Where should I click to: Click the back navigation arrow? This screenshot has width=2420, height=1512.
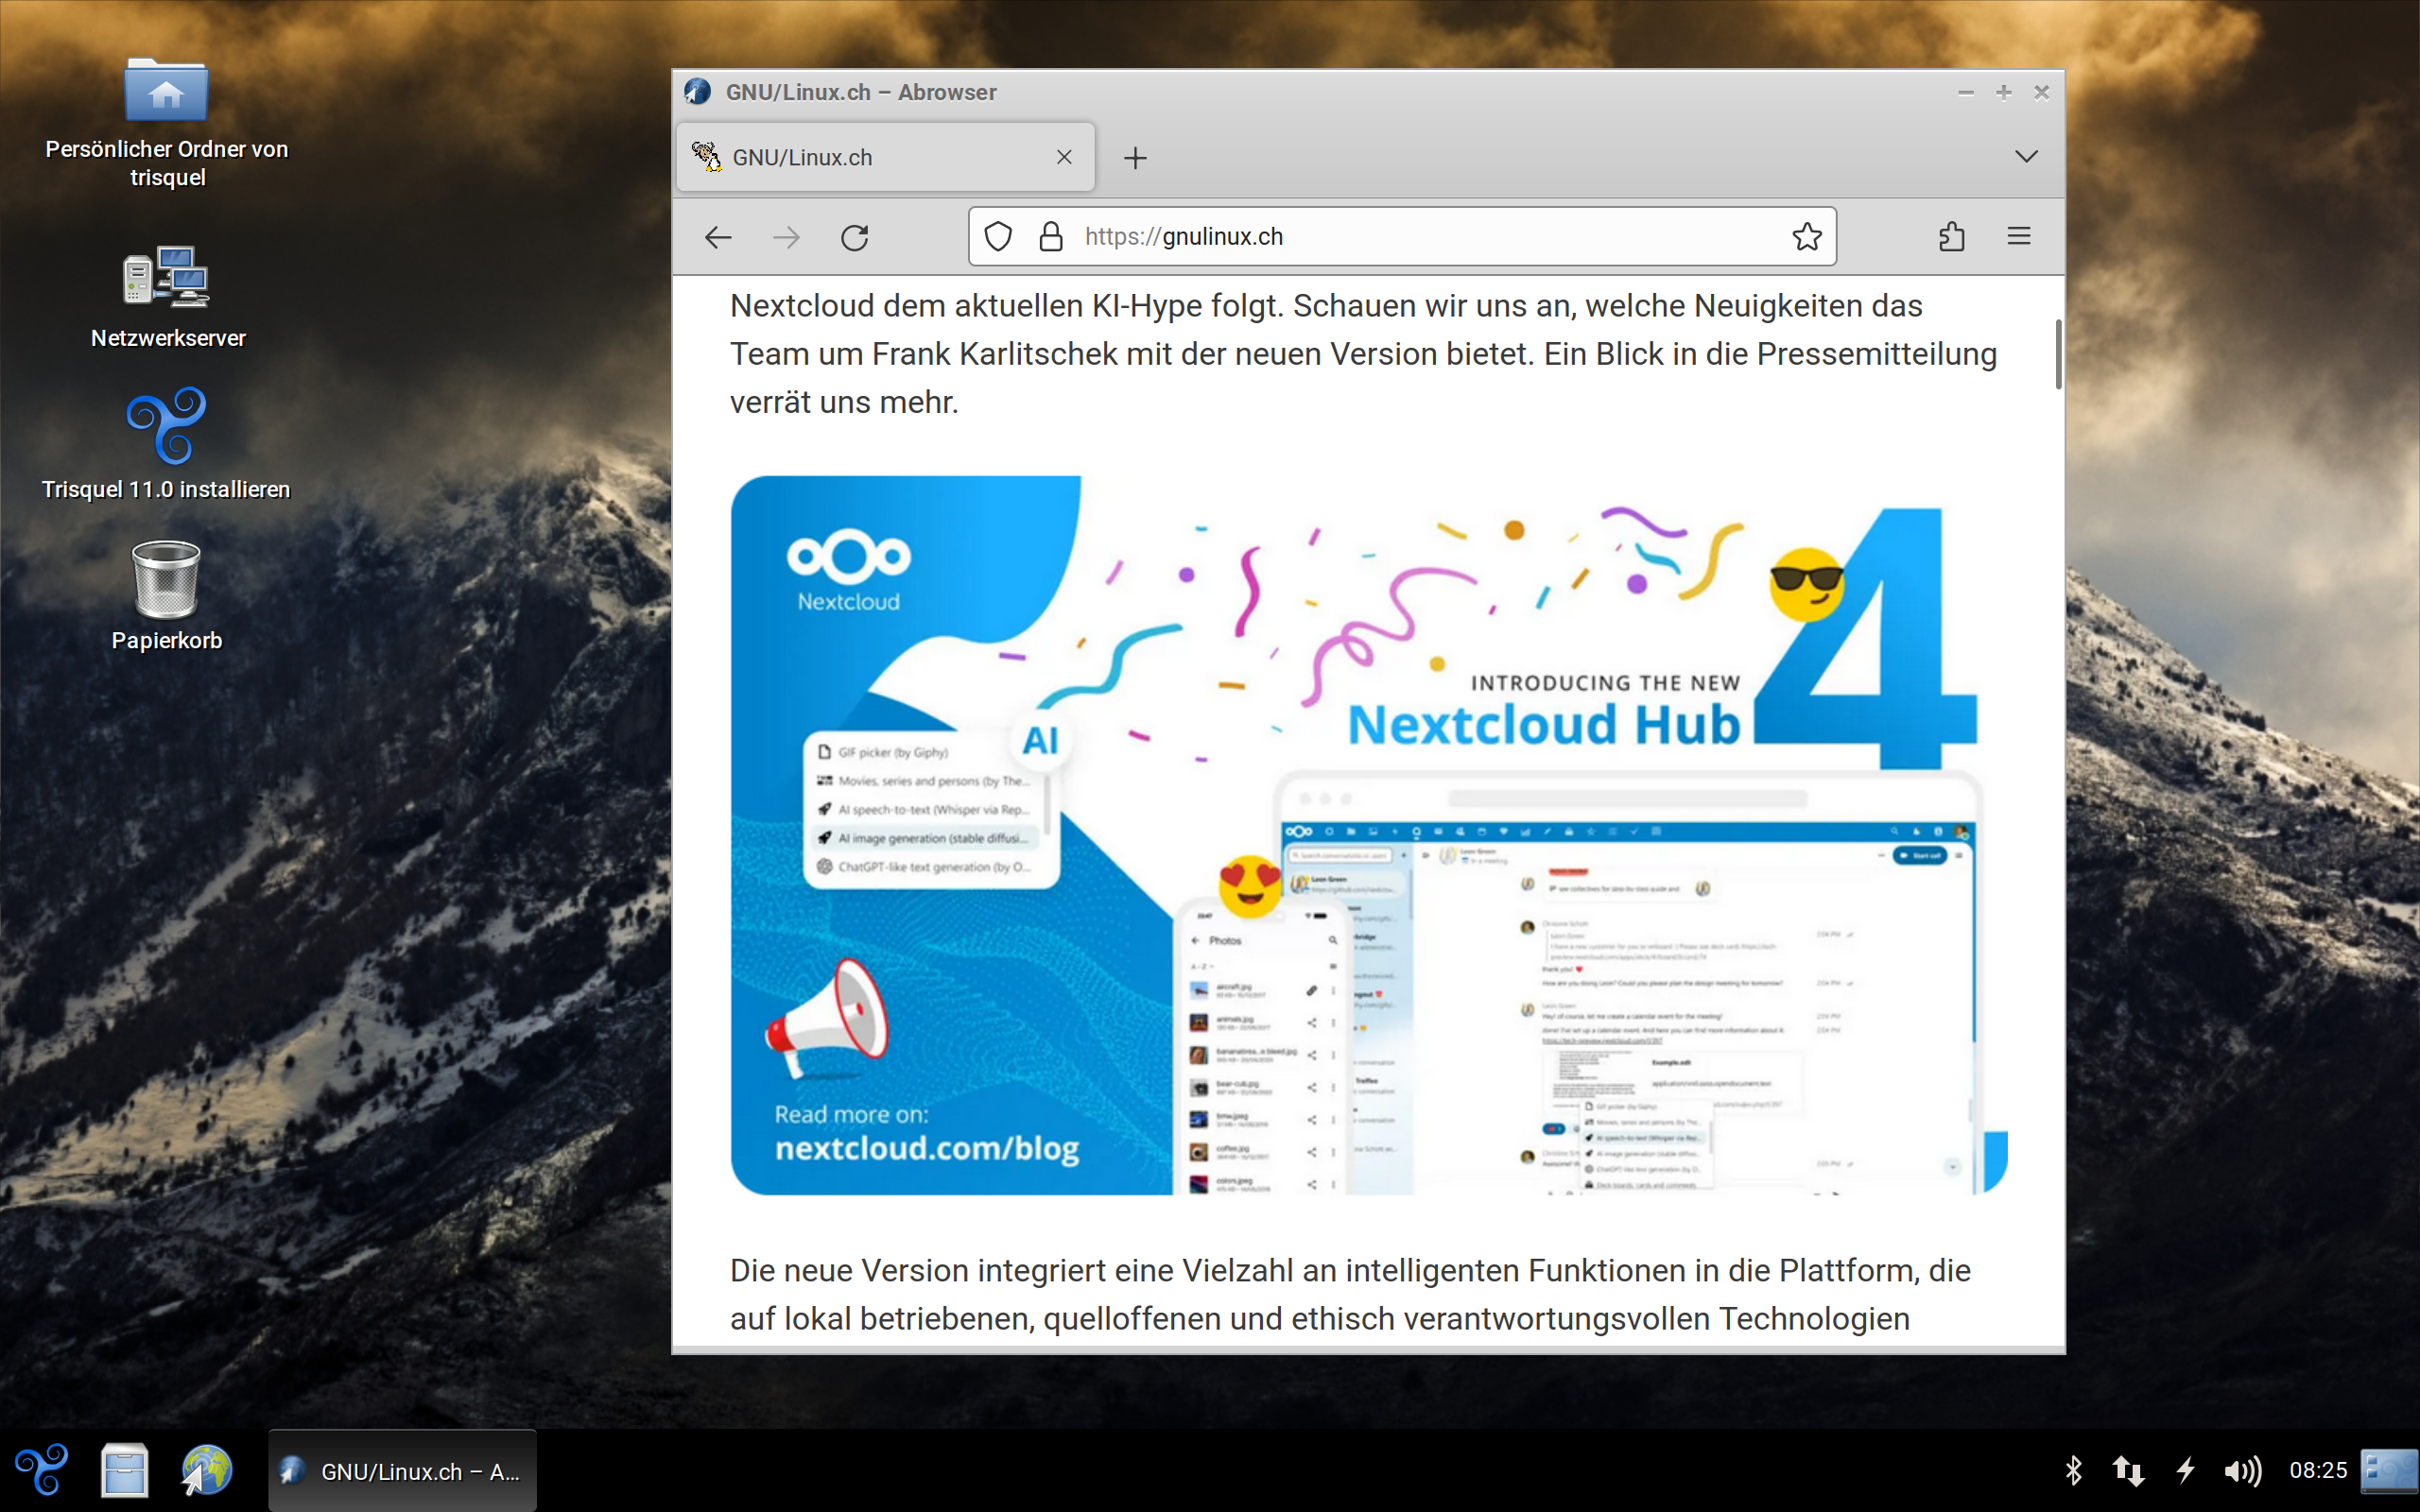tap(719, 237)
